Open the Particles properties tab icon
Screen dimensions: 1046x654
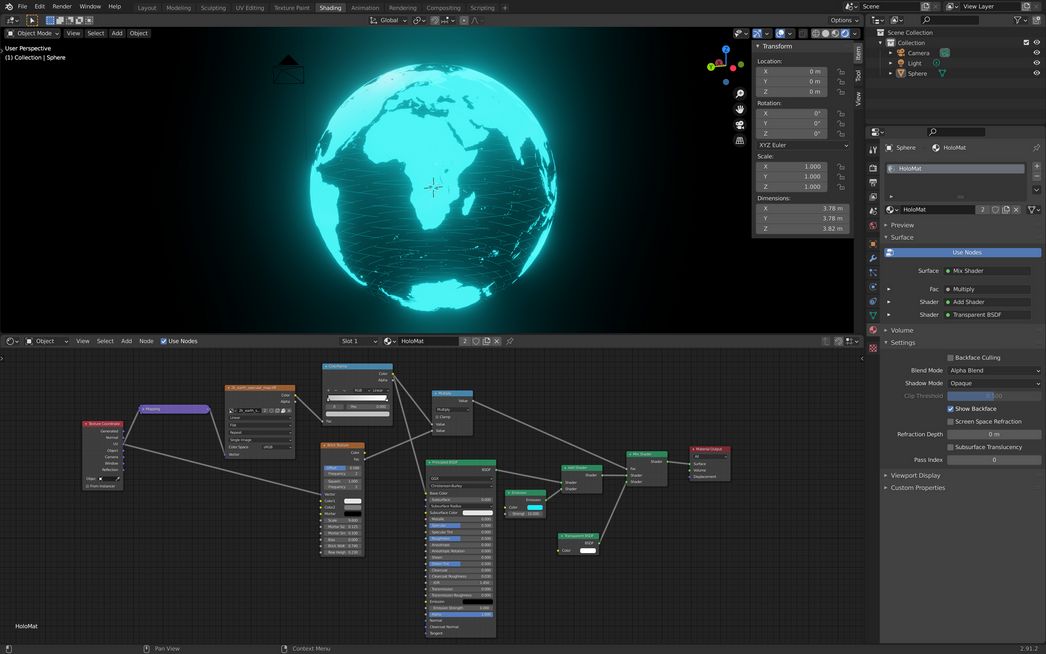pyautogui.click(x=873, y=272)
